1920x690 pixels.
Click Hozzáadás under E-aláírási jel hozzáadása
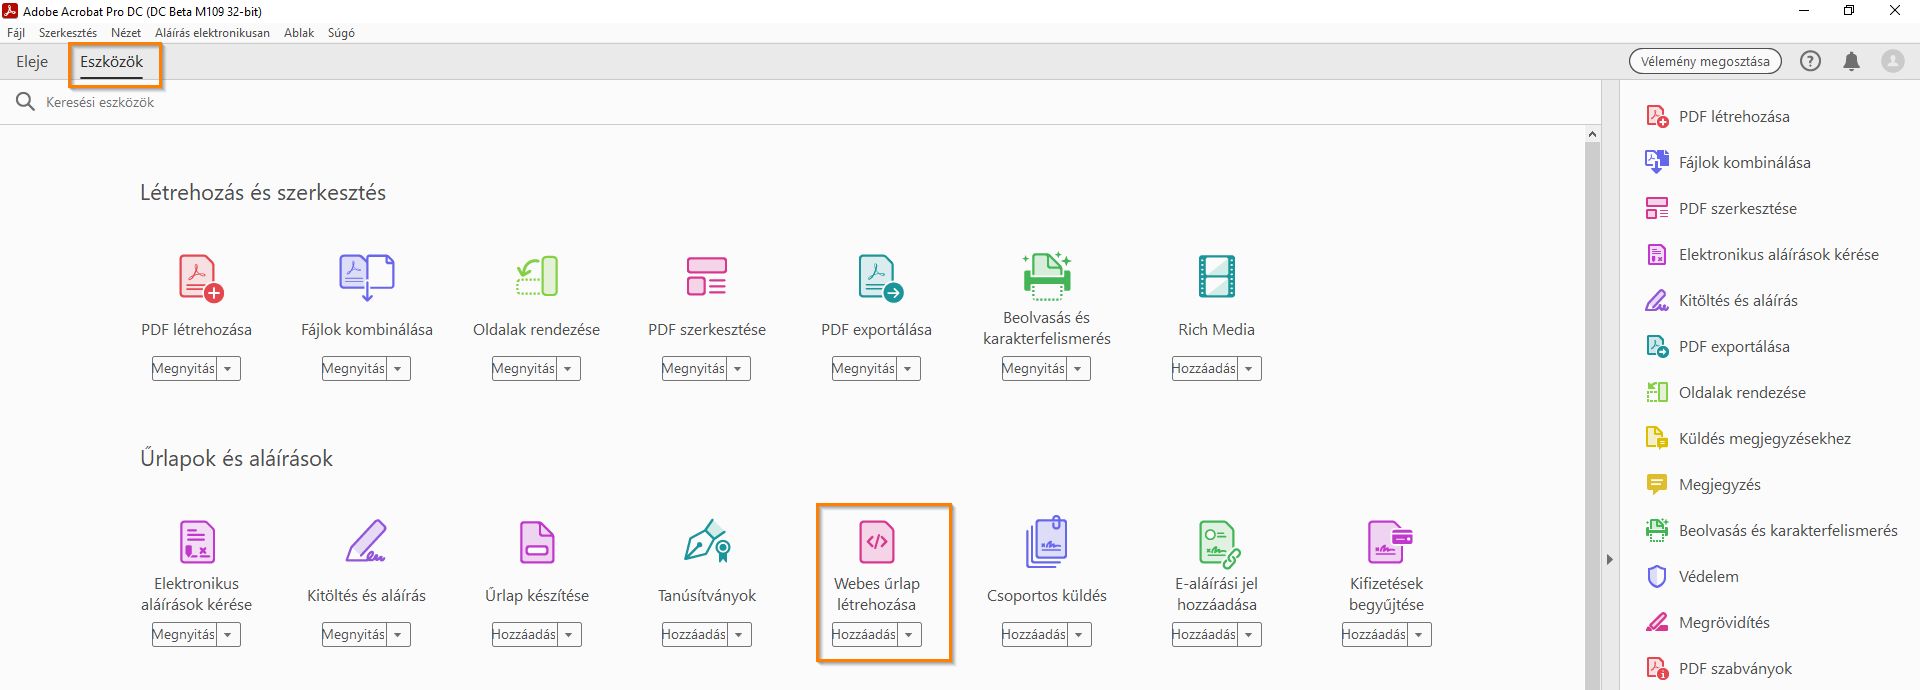click(x=1204, y=635)
